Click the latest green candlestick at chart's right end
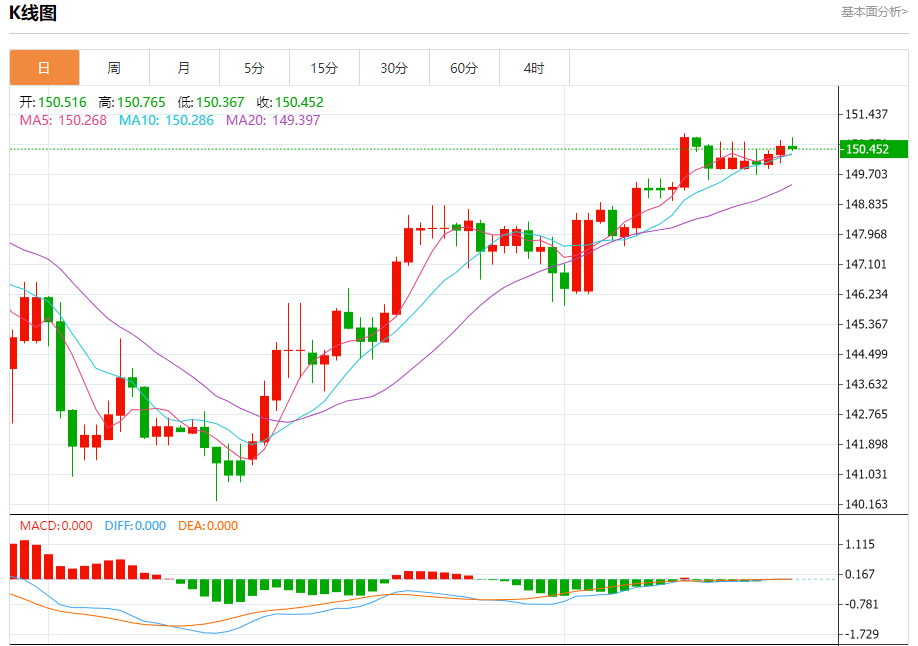 (x=792, y=146)
